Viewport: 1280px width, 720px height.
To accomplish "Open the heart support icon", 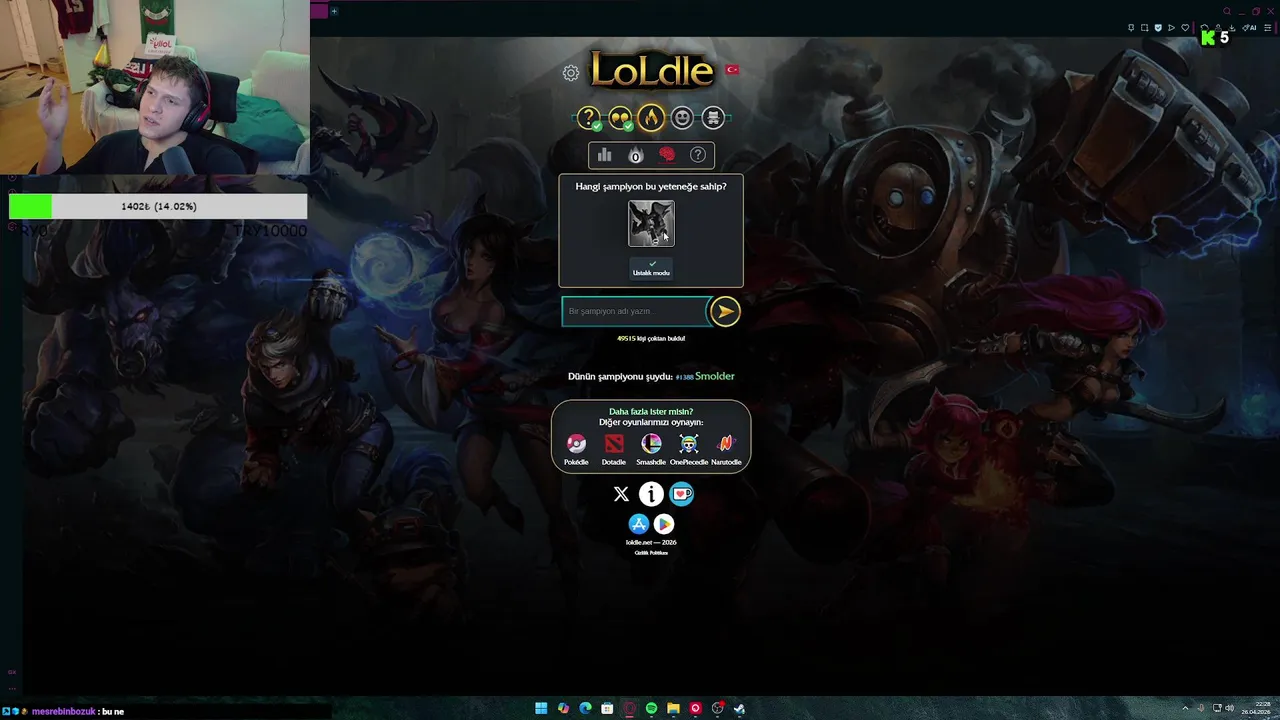I will [x=682, y=494].
